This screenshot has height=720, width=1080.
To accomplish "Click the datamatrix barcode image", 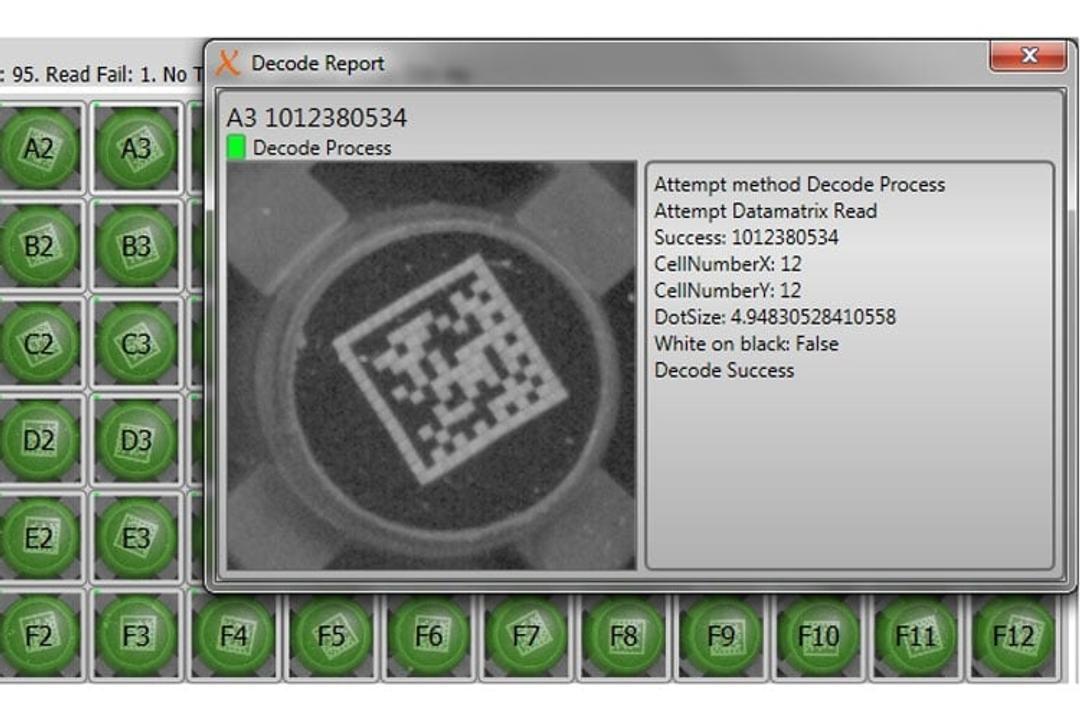I will pyautogui.click(x=431, y=365).
